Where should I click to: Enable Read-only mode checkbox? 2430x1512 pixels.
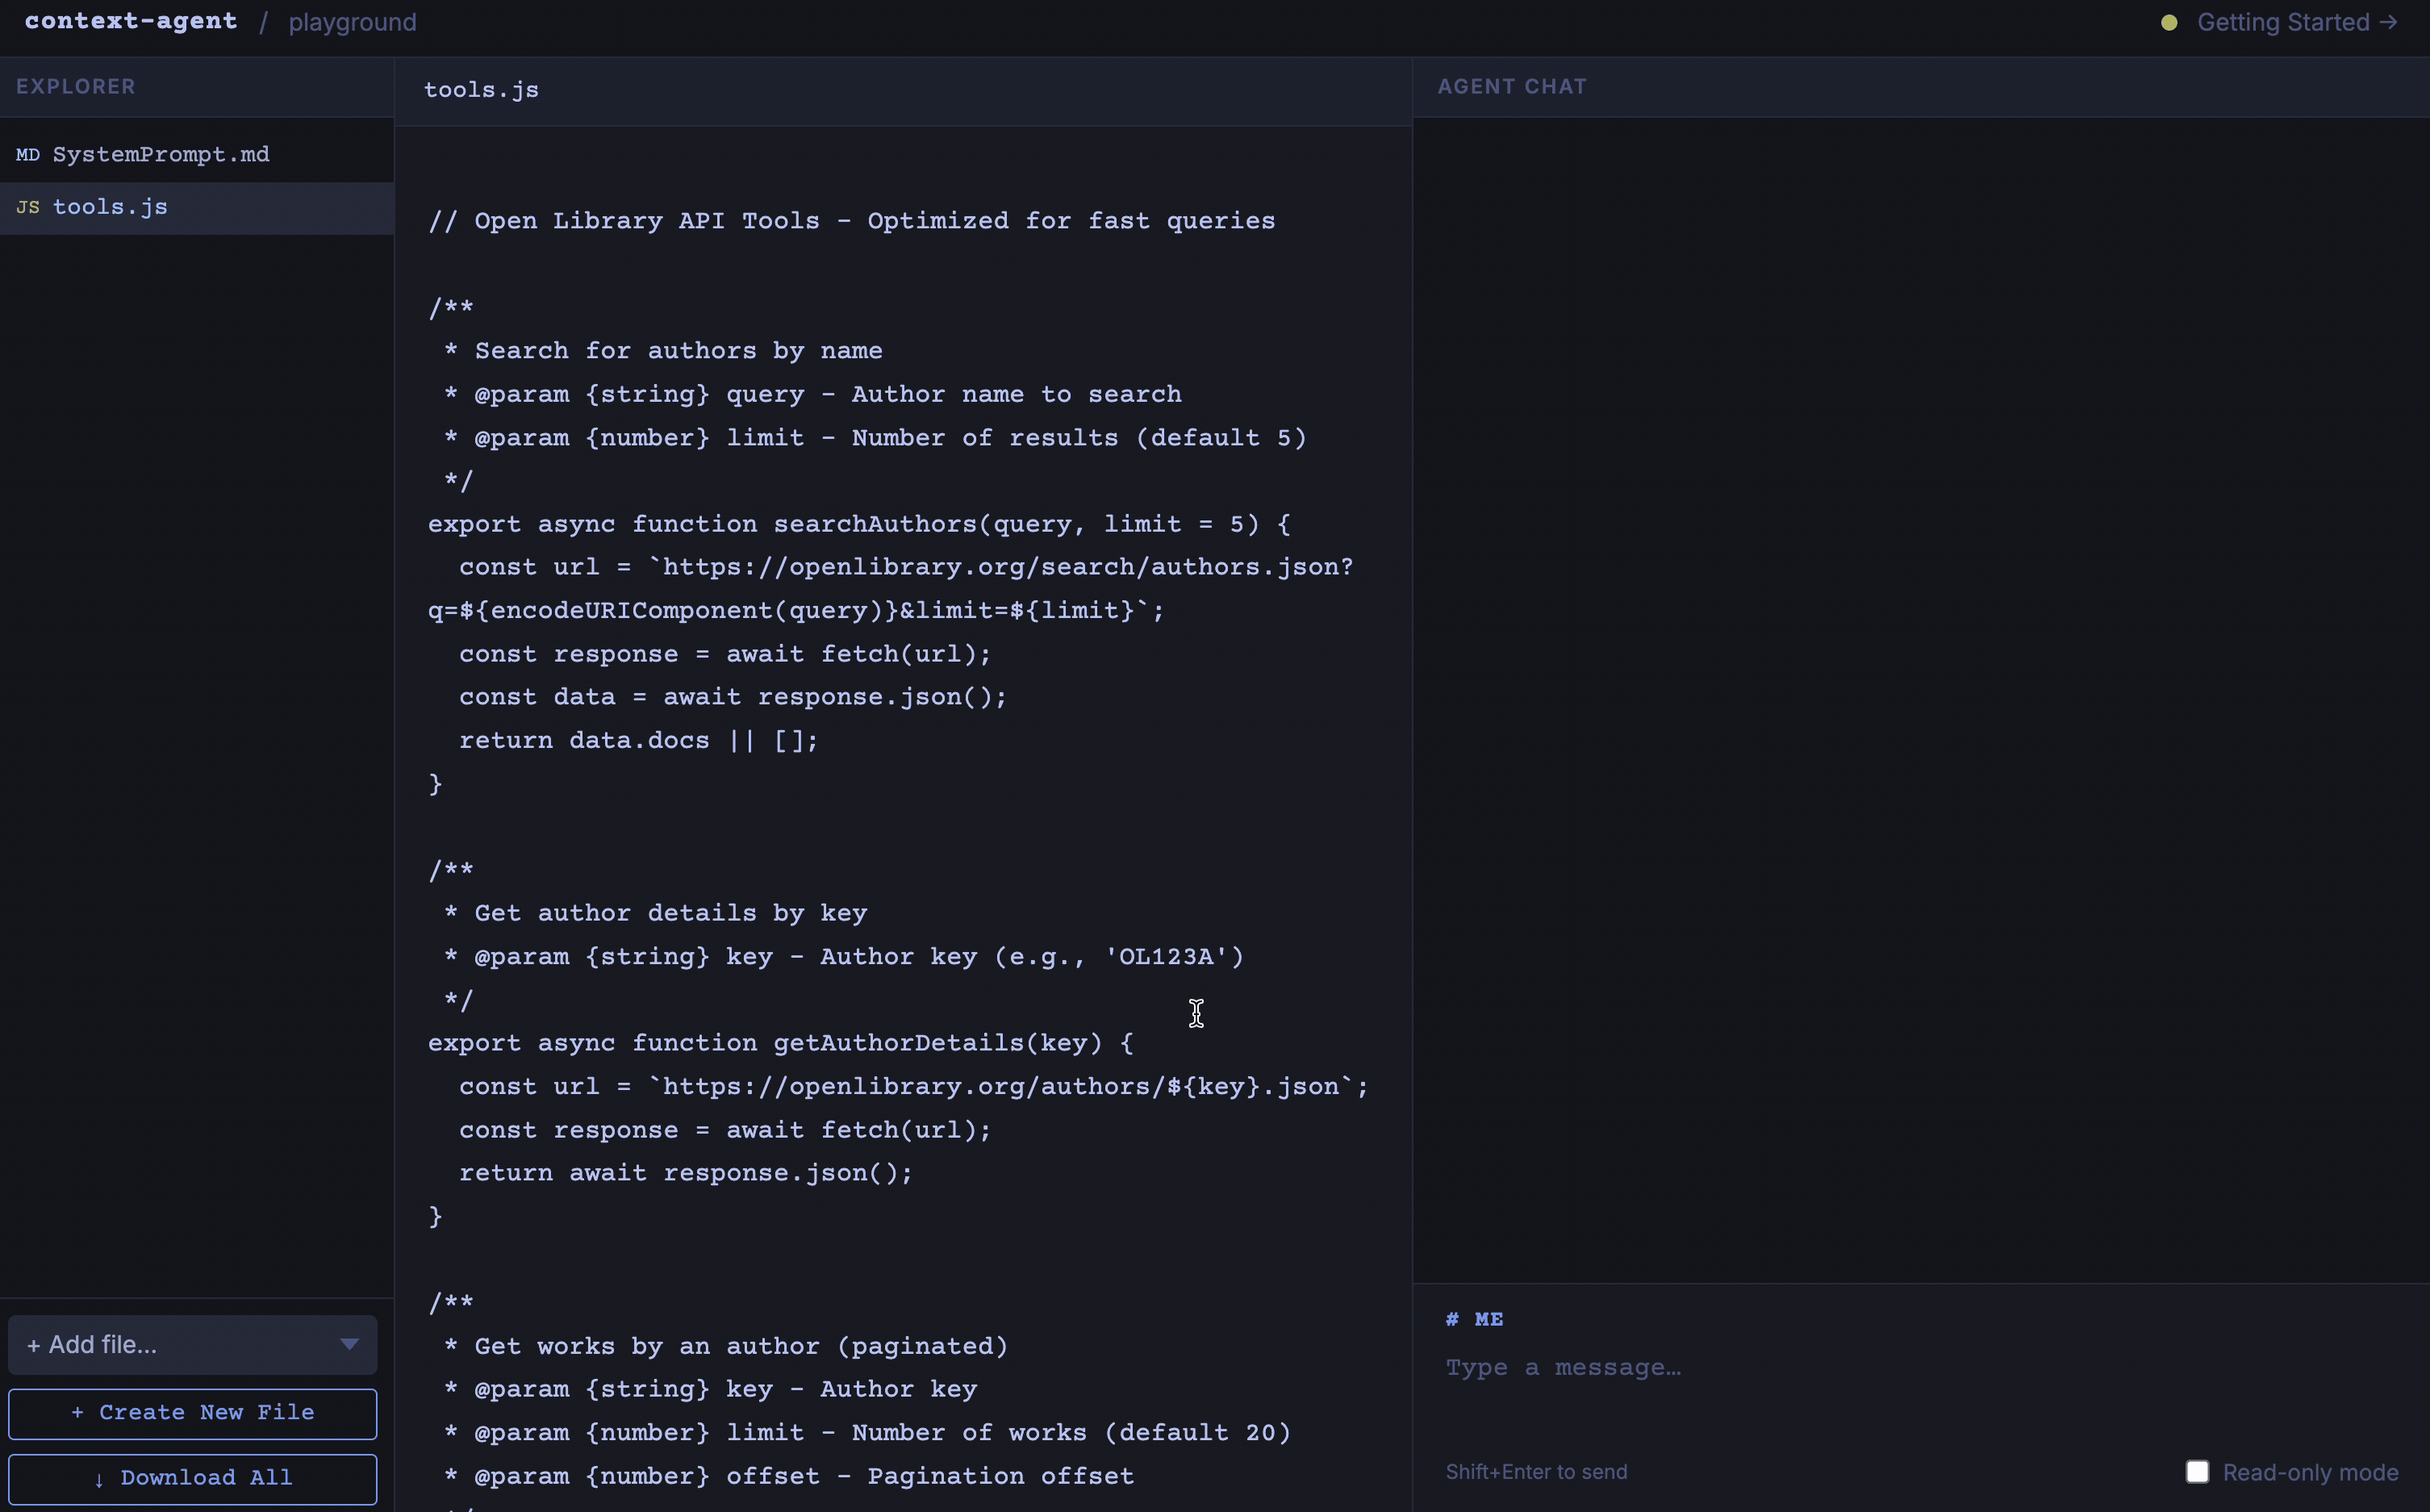tap(2196, 1471)
